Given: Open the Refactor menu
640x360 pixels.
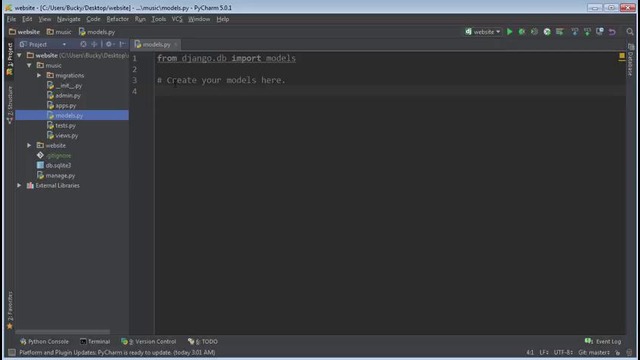Looking at the screenshot, I should point(118,19).
